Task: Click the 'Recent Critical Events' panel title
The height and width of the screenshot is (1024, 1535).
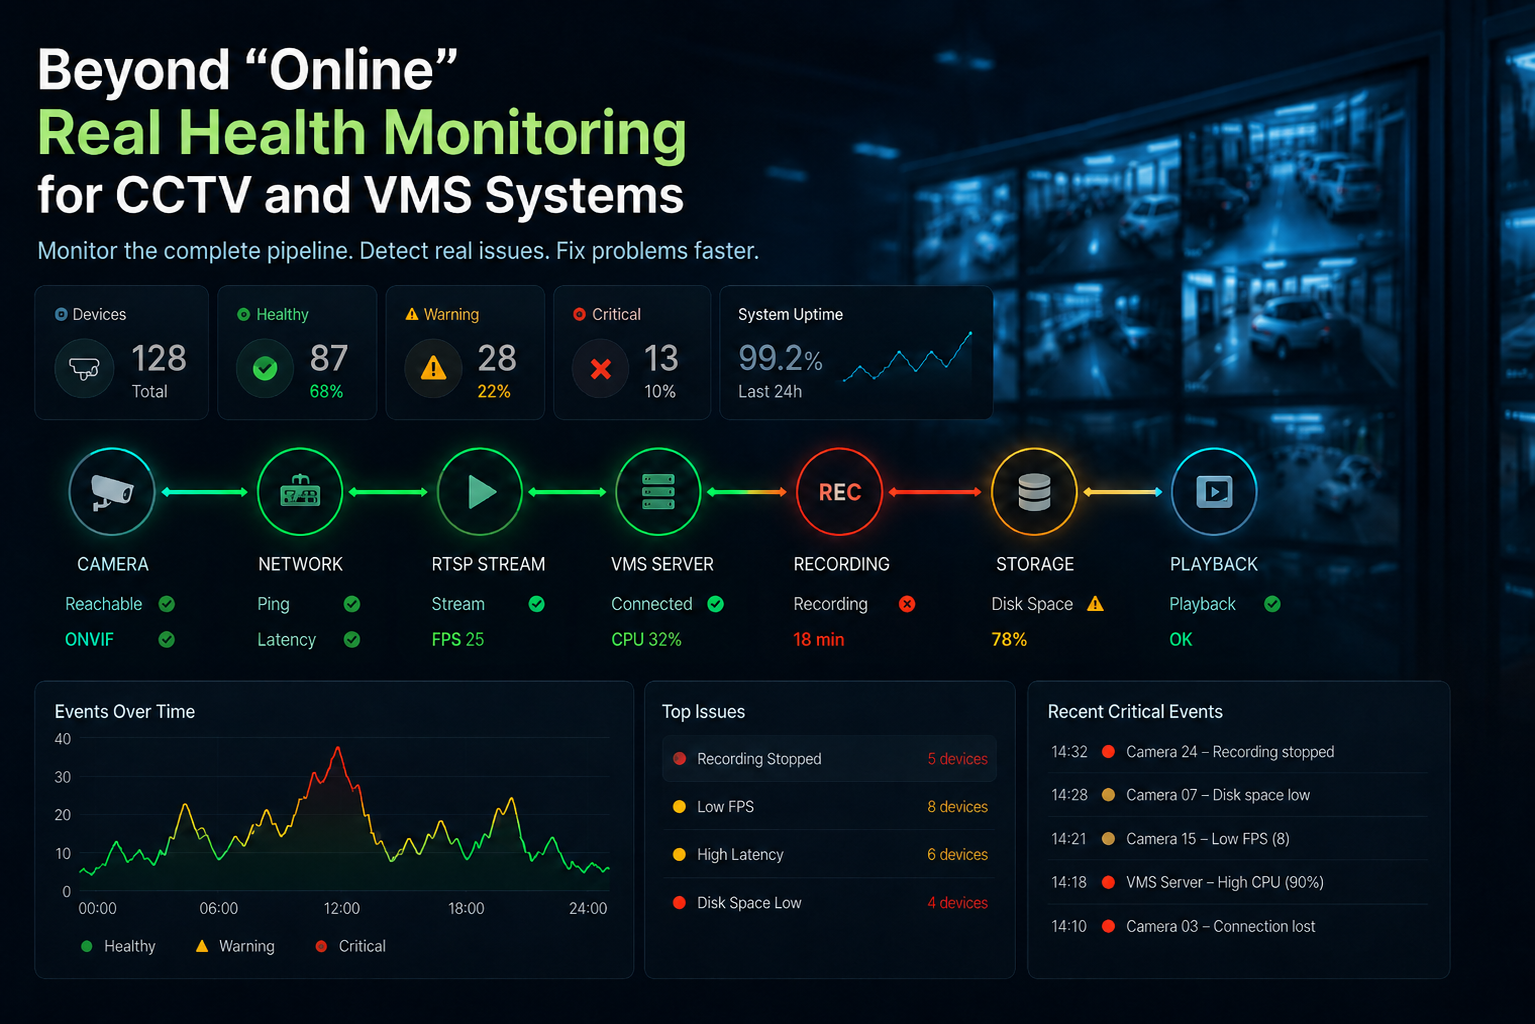Action: [1135, 712]
